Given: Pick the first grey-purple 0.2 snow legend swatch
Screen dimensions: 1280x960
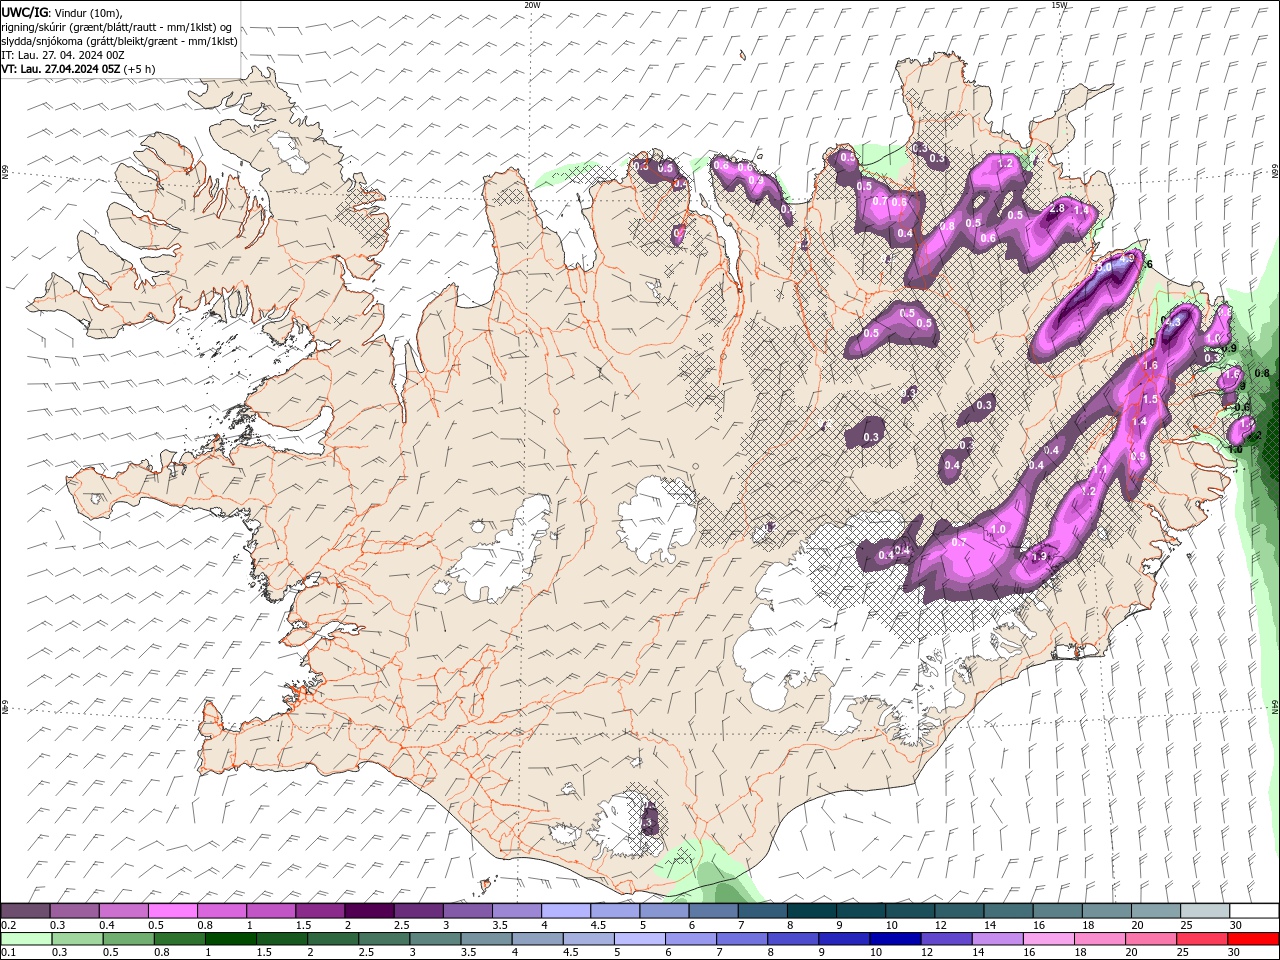Looking at the screenshot, I should [x=25, y=910].
